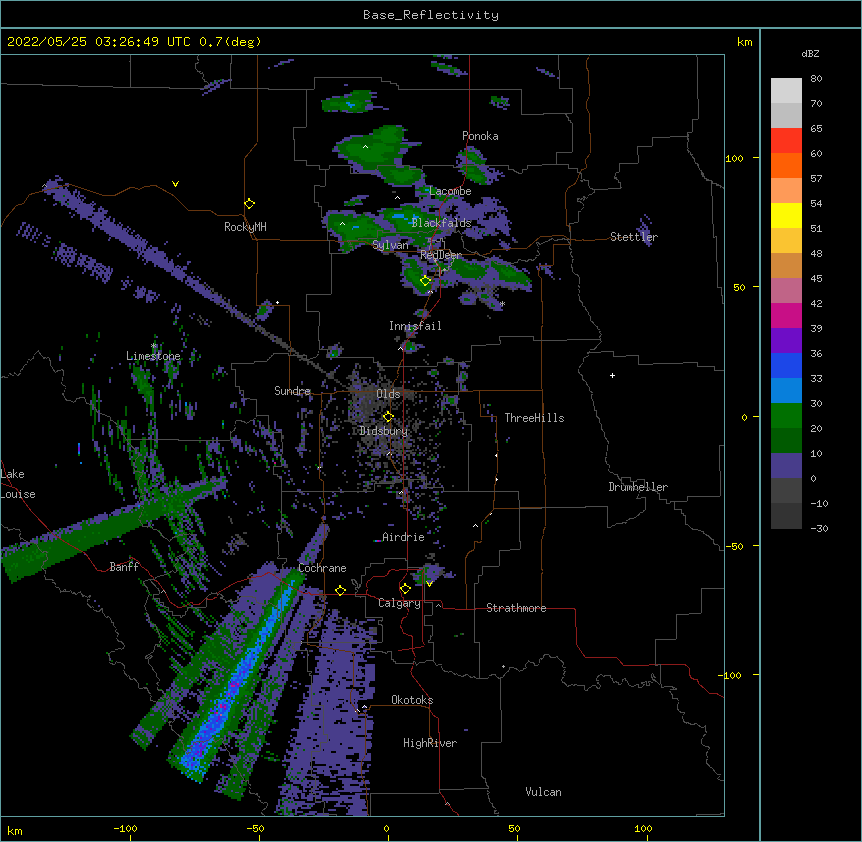Click the bottom-left km axis unit label

15,830
